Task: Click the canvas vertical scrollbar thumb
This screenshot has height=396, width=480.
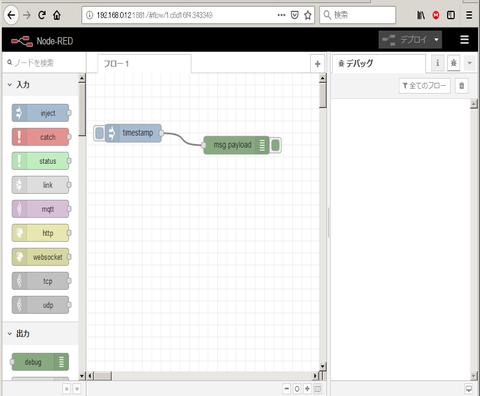Action: [322, 95]
